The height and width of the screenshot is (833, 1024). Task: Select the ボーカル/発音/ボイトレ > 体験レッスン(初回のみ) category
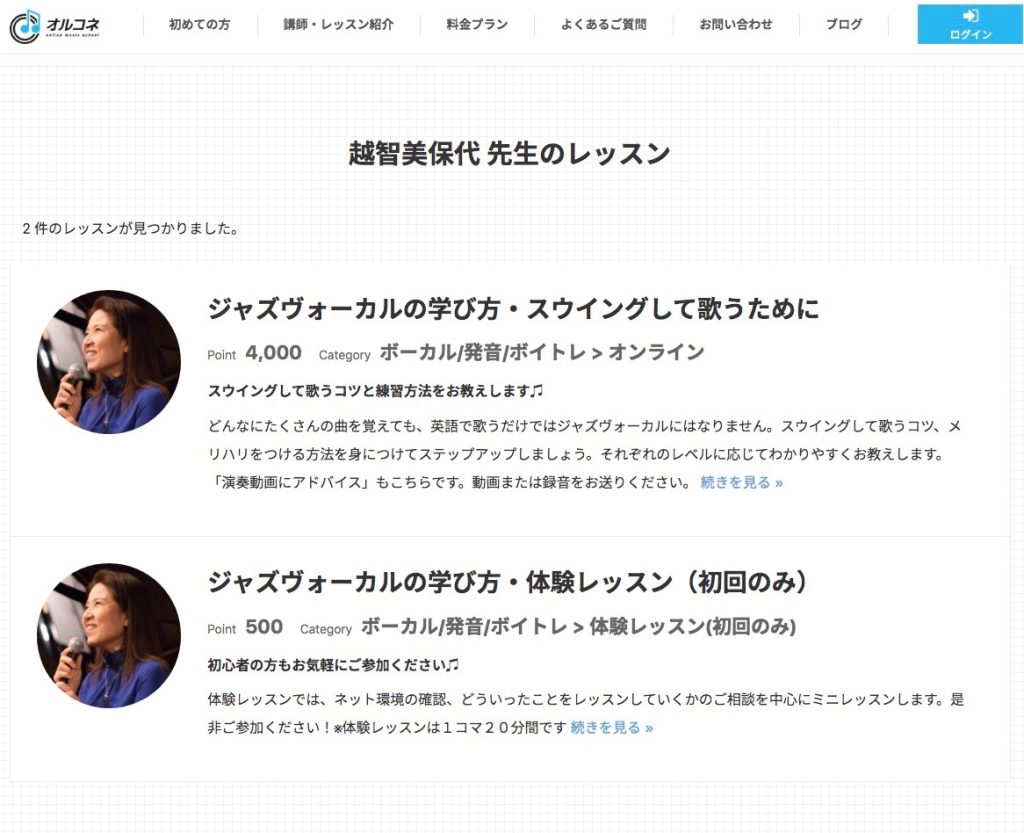coord(578,627)
